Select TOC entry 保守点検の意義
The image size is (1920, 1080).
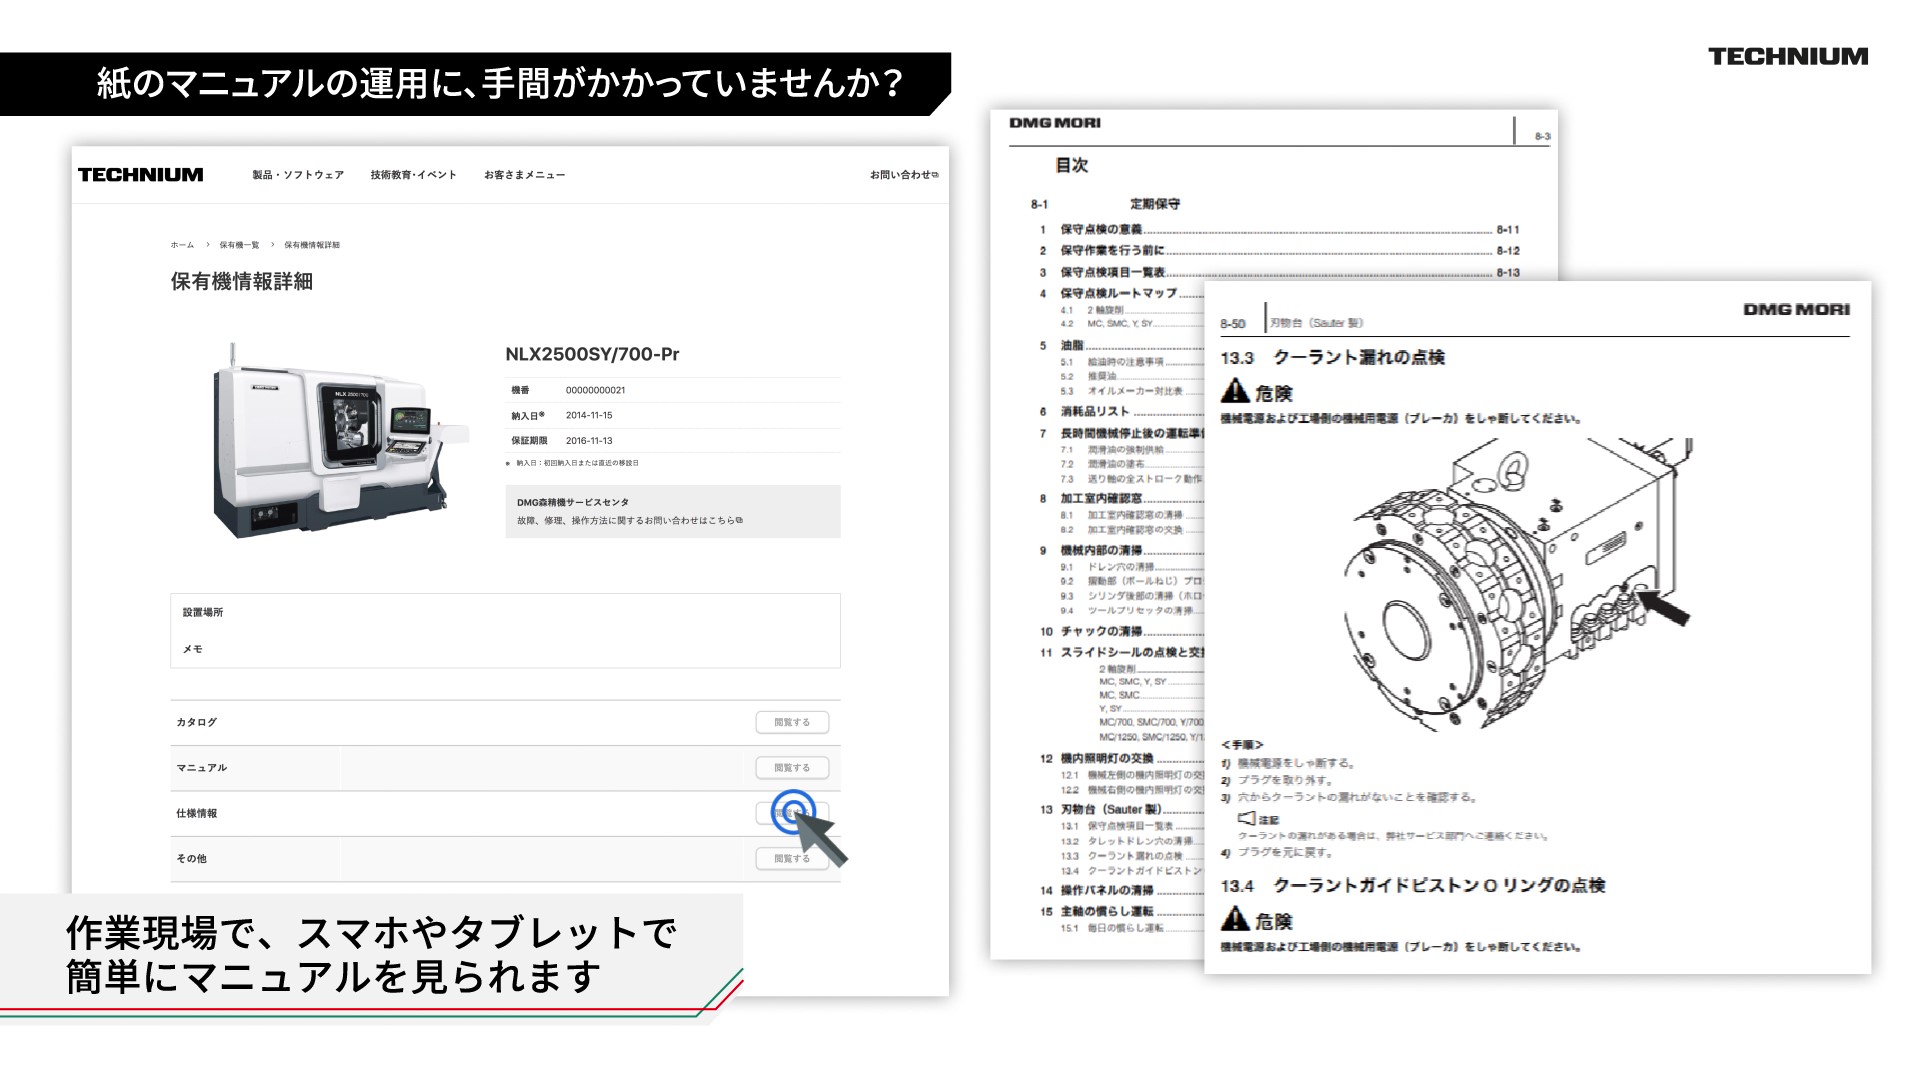(1100, 229)
